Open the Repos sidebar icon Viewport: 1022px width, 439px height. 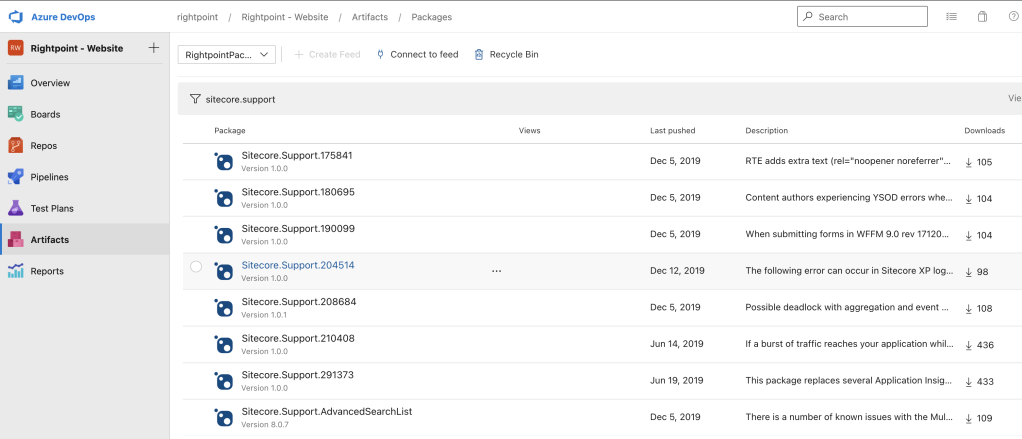(x=16, y=145)
